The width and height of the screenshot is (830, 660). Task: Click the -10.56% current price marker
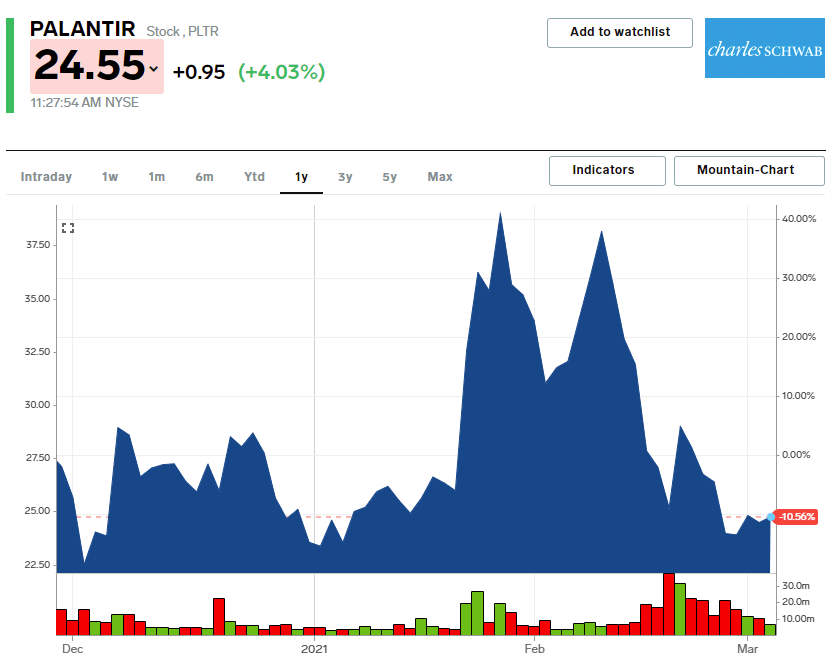click(796, 517)
